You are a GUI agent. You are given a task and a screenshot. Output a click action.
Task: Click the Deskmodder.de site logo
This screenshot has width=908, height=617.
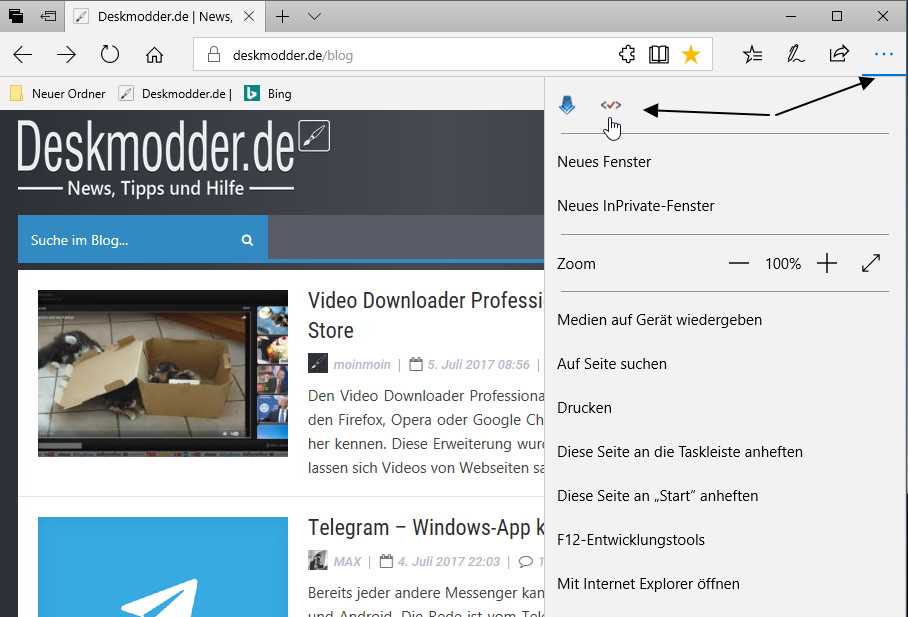click(x=173, y=157)
